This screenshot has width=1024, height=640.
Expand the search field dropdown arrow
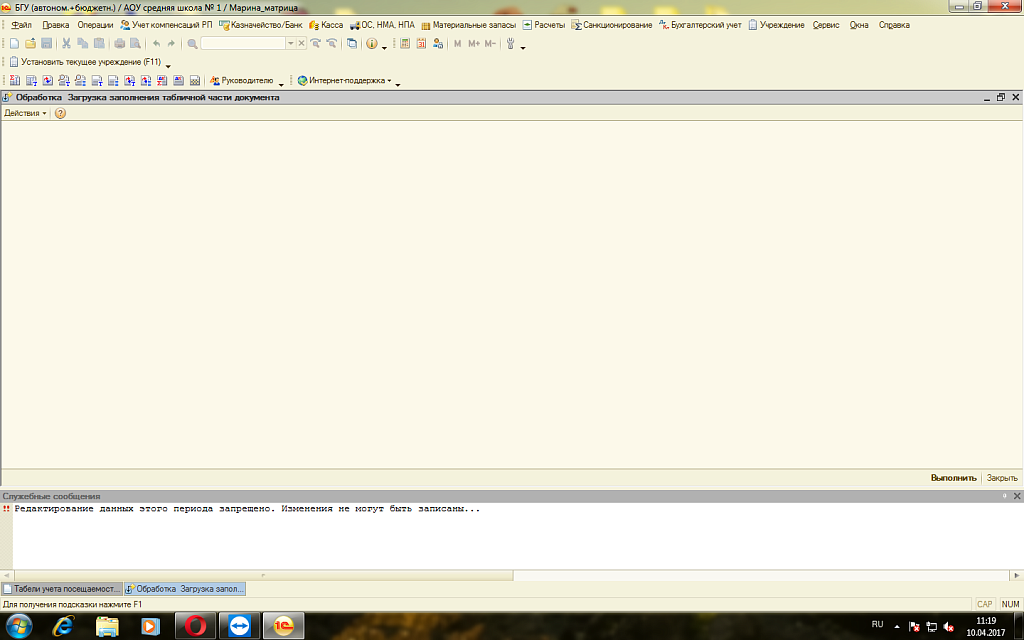pos(291,44)
